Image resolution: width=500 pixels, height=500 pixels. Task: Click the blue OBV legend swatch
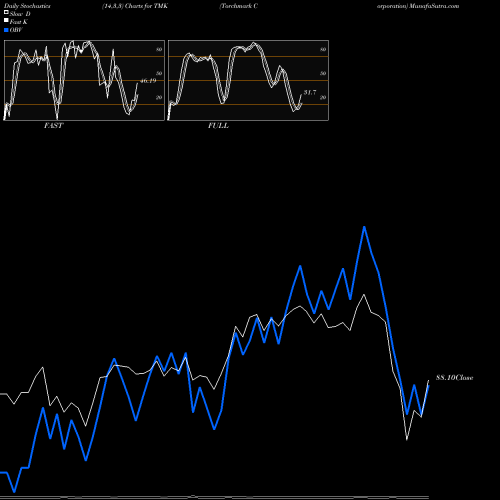point(6,30)
